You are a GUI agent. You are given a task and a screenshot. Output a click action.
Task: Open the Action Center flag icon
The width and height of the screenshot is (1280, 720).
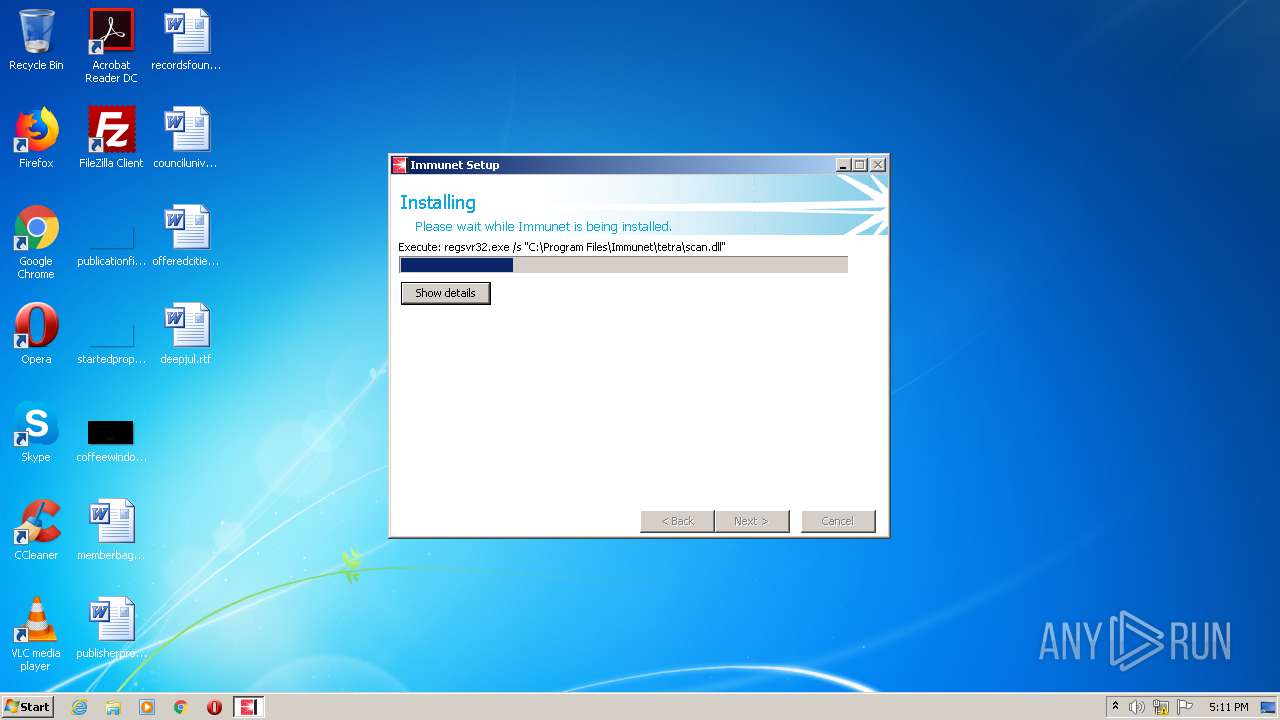click(1185, 707)
